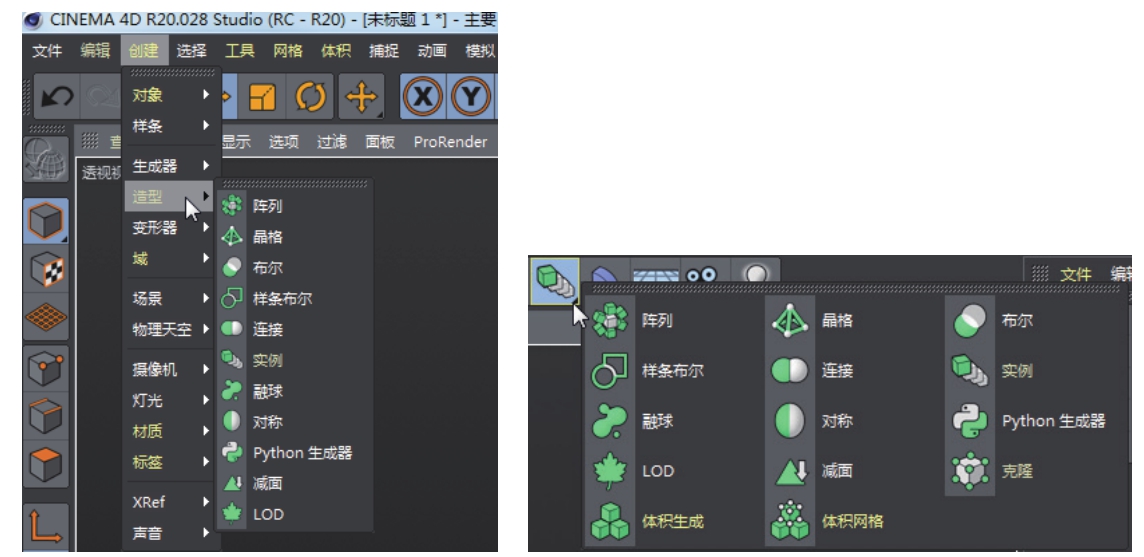Expand the 对象 submenu
The width and height of the screenshot is (1144, 557).
(x=171, y=95)
